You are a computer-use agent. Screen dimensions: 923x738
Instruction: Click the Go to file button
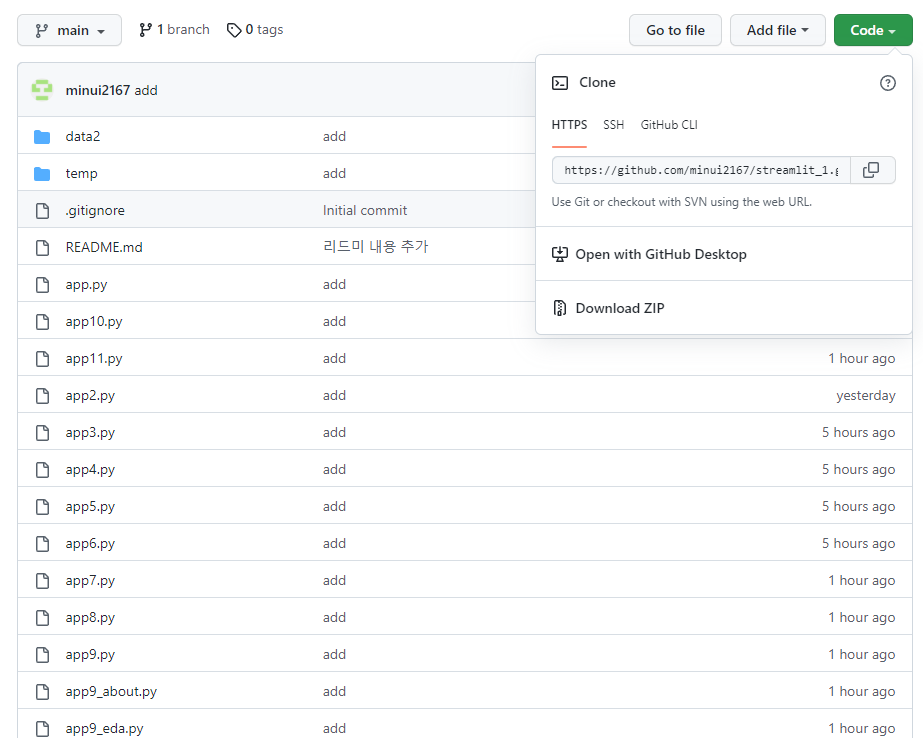675,30
